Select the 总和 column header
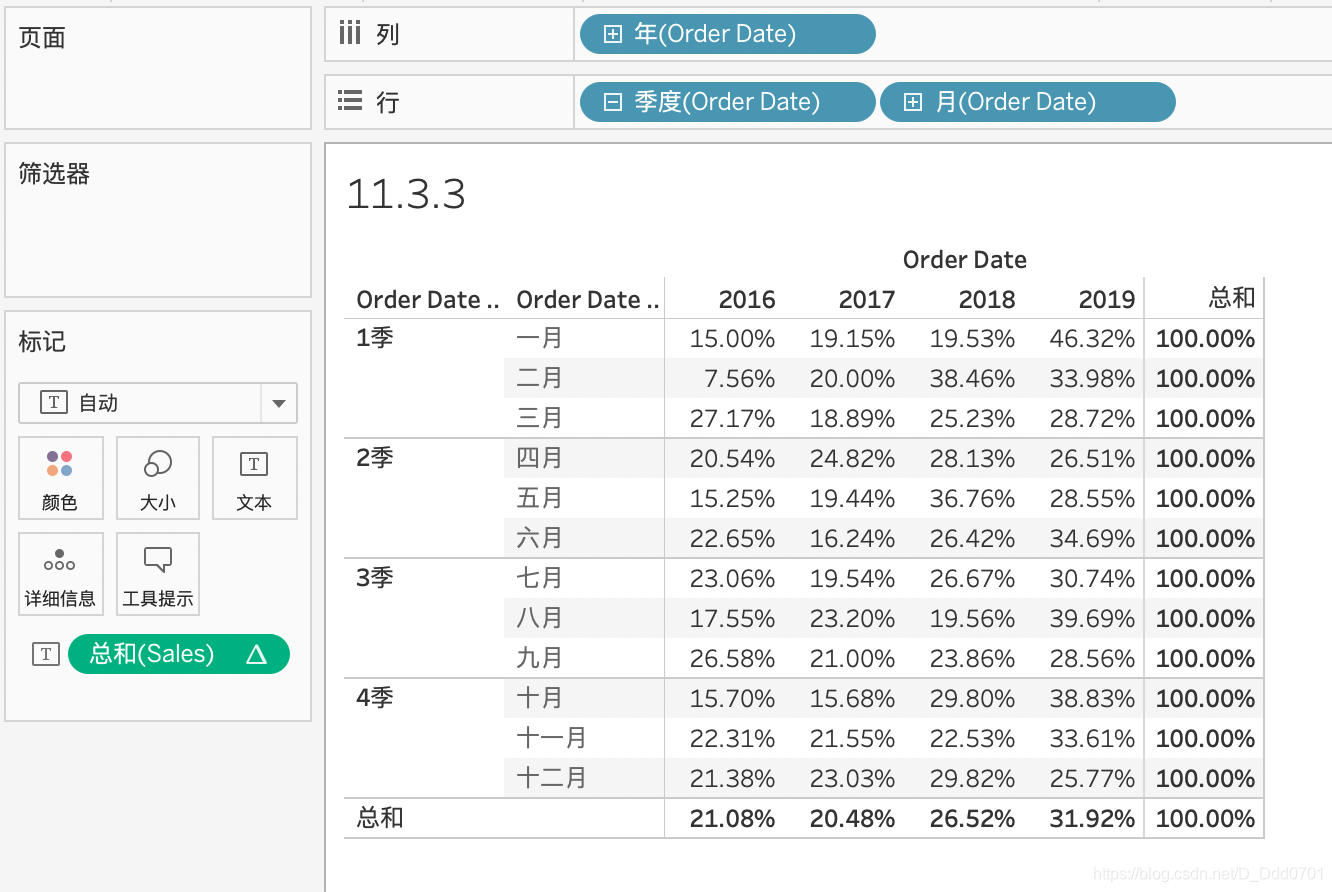 coord(1231,298)
